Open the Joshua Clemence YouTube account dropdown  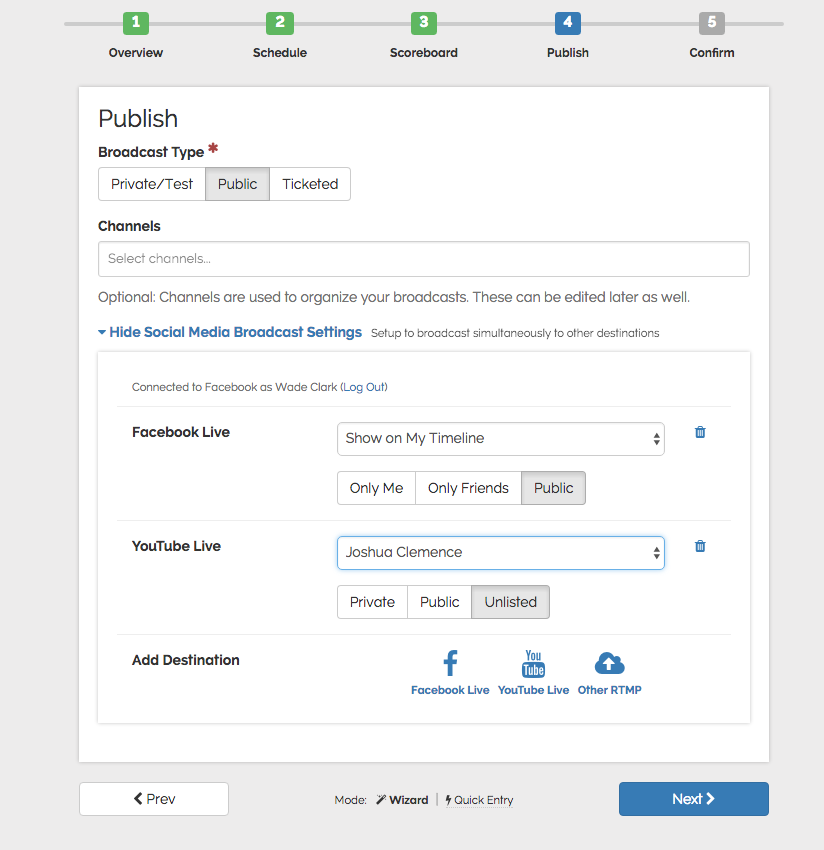(x=500, y=552)
